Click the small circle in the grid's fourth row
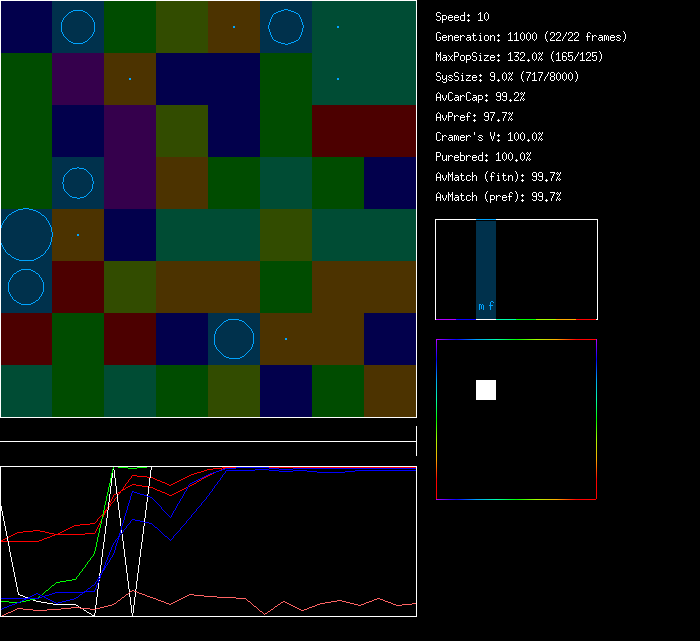Viewport: 700px width, 641px height. pos(78,183)
